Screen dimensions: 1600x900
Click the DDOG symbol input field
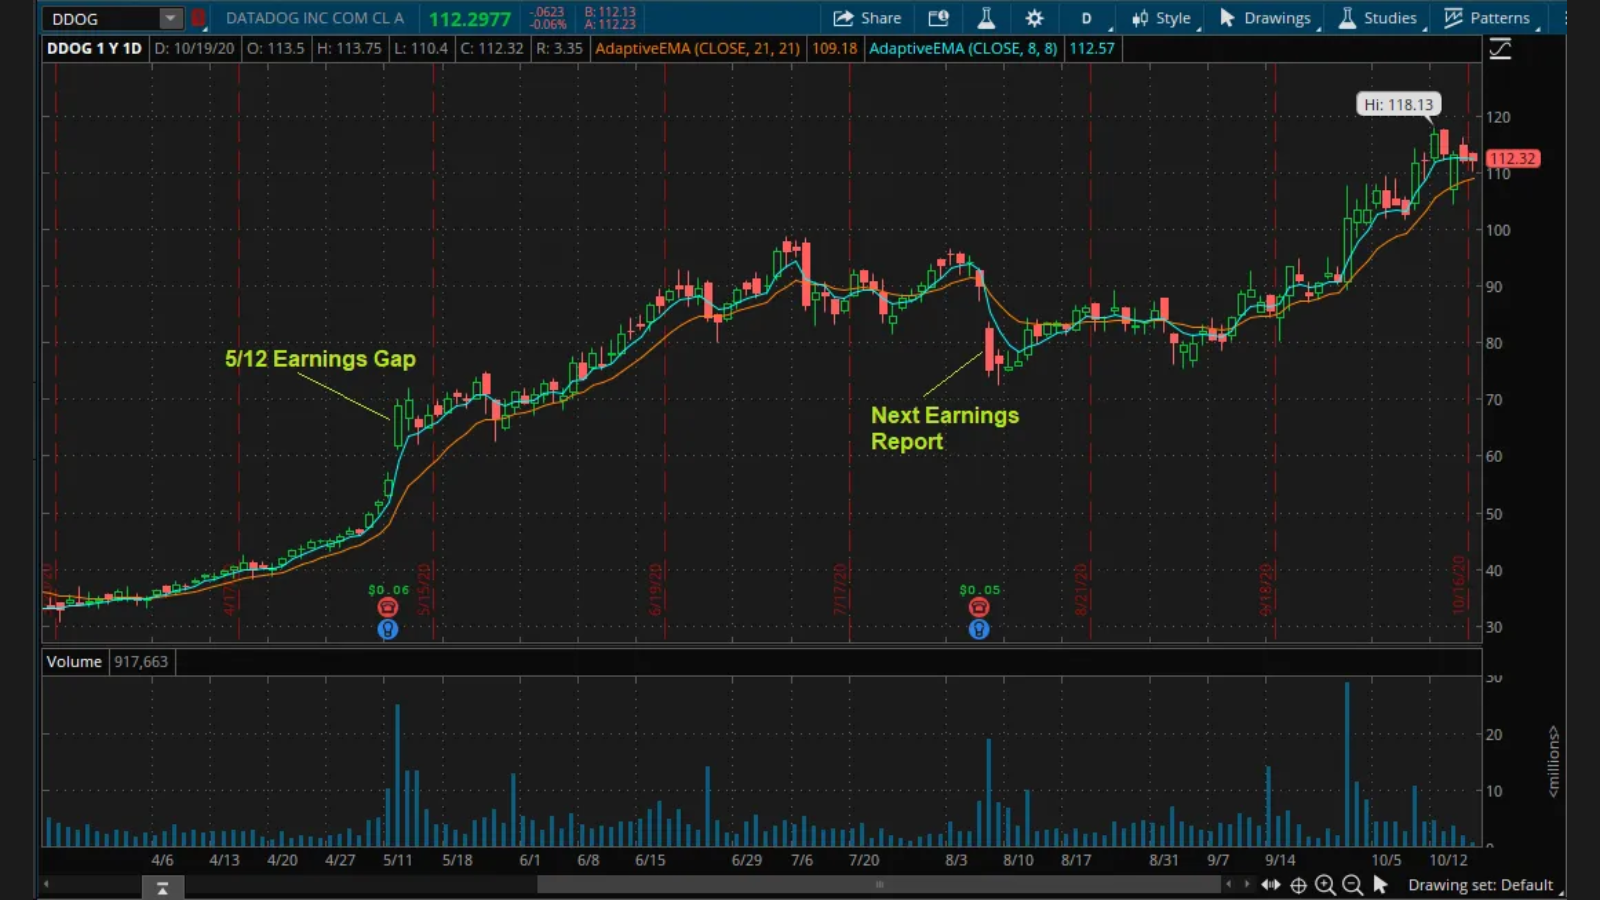tap(101, 18)
